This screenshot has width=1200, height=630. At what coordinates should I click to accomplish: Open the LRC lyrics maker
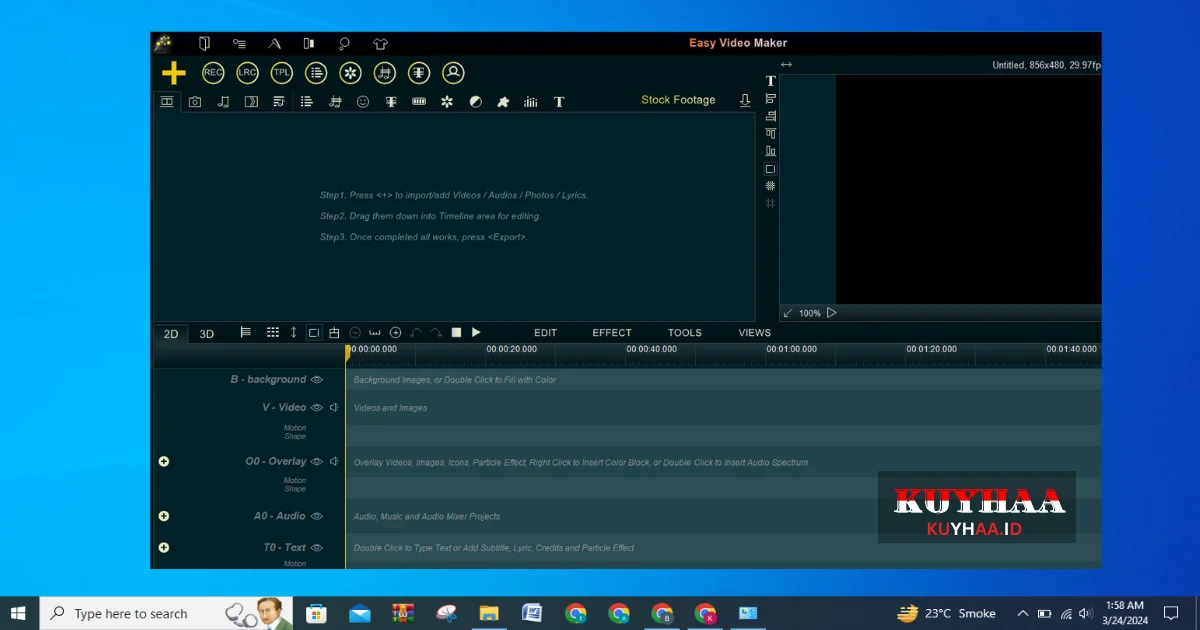click(247, 73)
